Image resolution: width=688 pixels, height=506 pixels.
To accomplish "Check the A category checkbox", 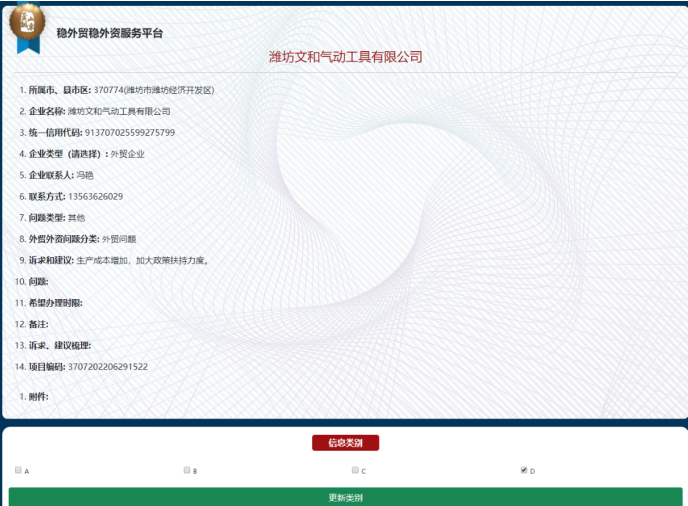I will coord(18,470).
